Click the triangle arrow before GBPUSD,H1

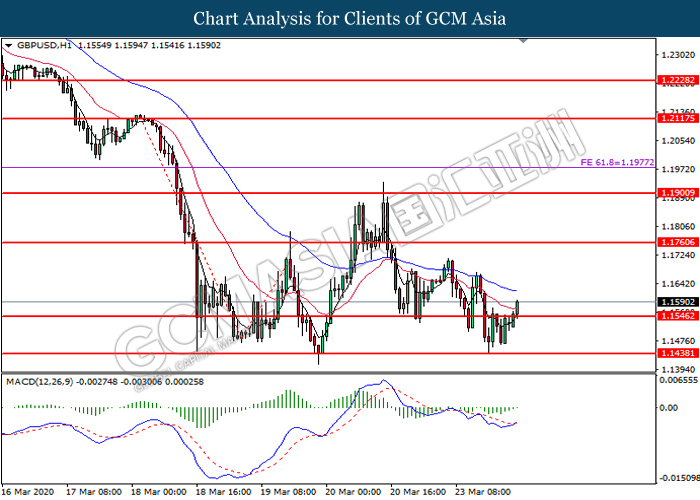coord(8,46)
